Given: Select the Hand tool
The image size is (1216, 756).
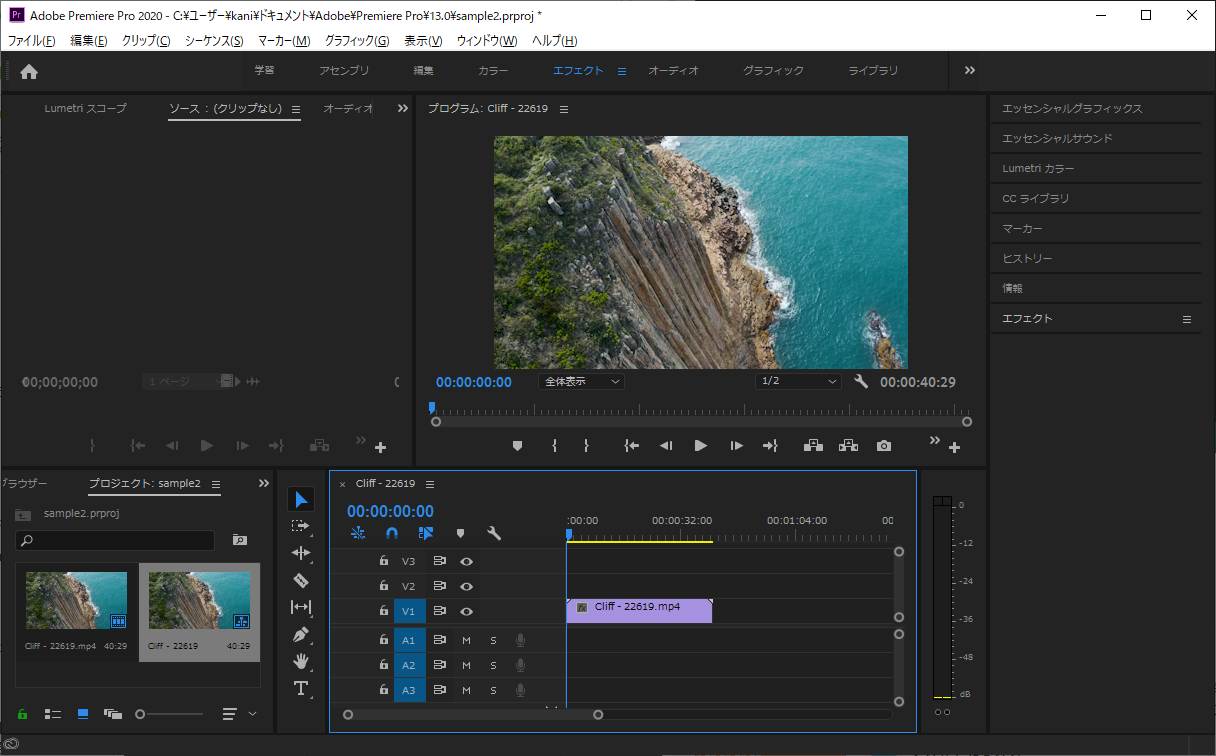Looking at the screenshot, I should click(x=301, y=661).
